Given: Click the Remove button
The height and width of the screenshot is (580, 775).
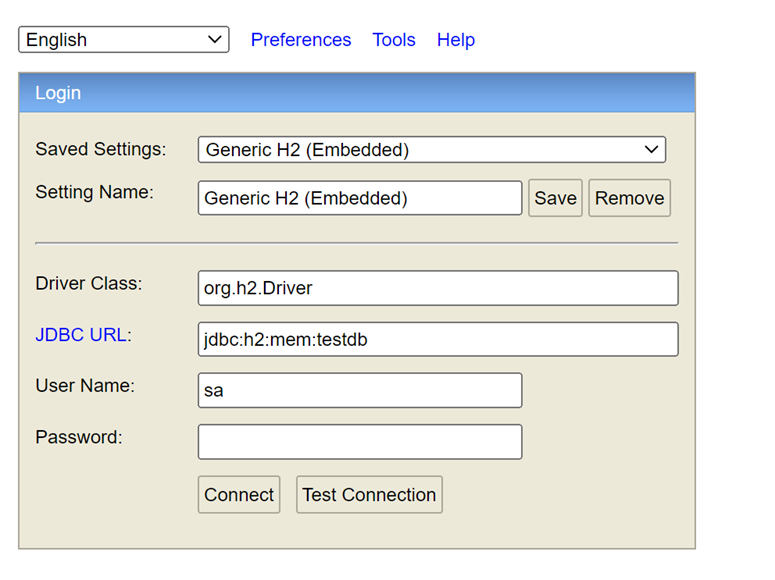Looking at the screenshot, I should coord(629,198).
